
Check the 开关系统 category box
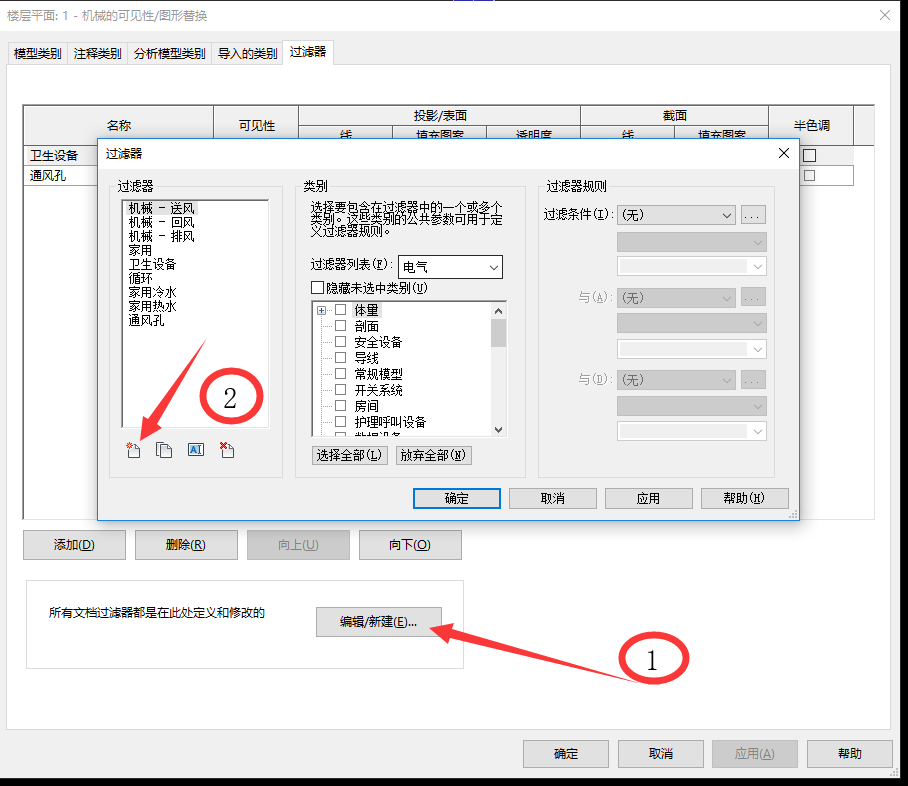(x=340, y=389)
